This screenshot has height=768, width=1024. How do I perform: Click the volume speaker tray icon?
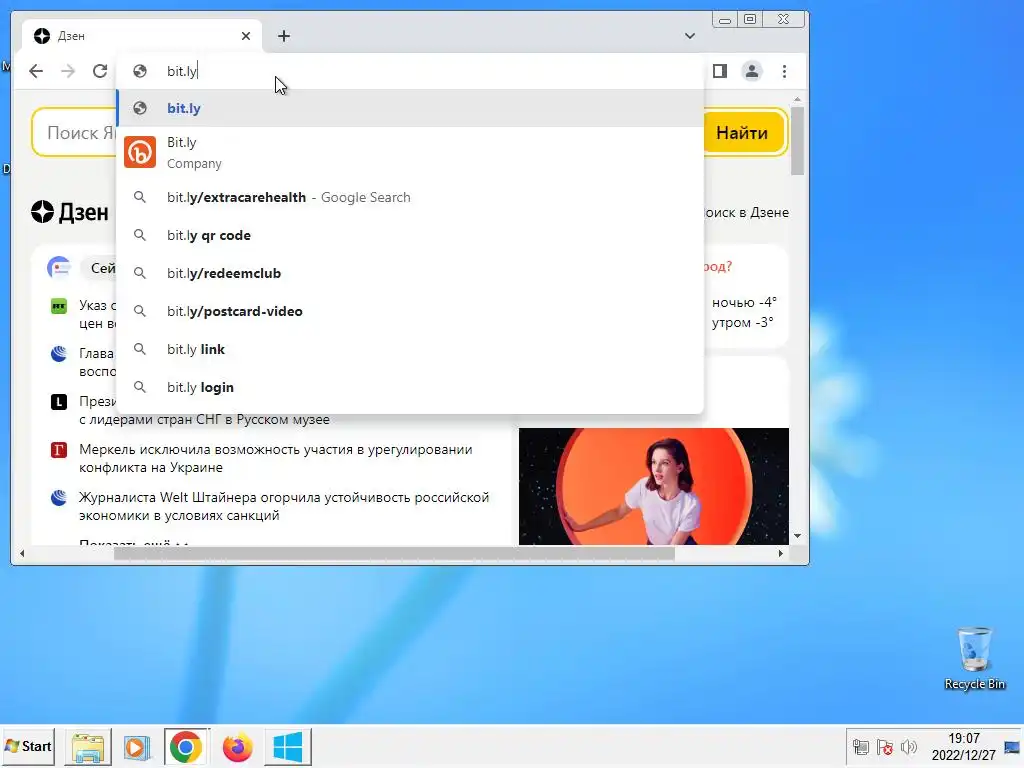908,746
